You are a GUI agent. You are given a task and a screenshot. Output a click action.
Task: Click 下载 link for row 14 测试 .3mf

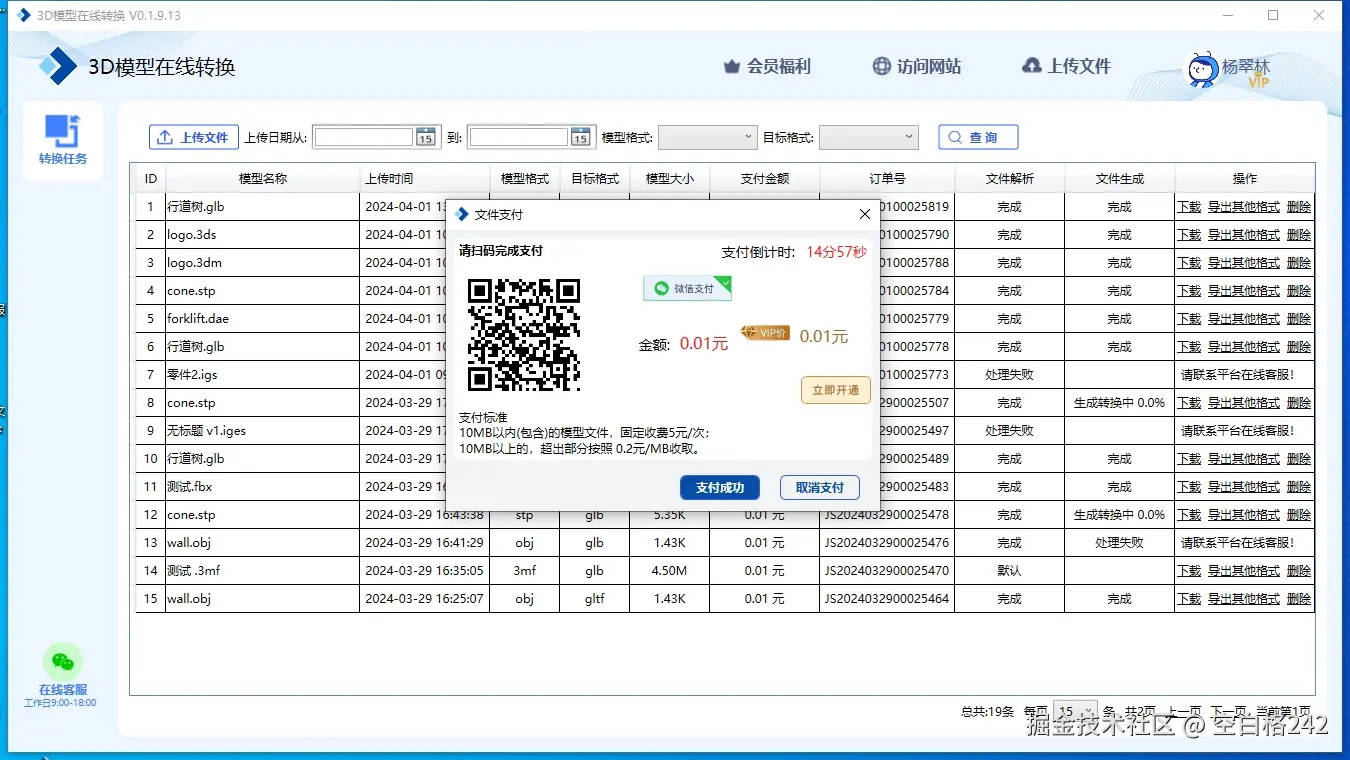pos(1189,571)
